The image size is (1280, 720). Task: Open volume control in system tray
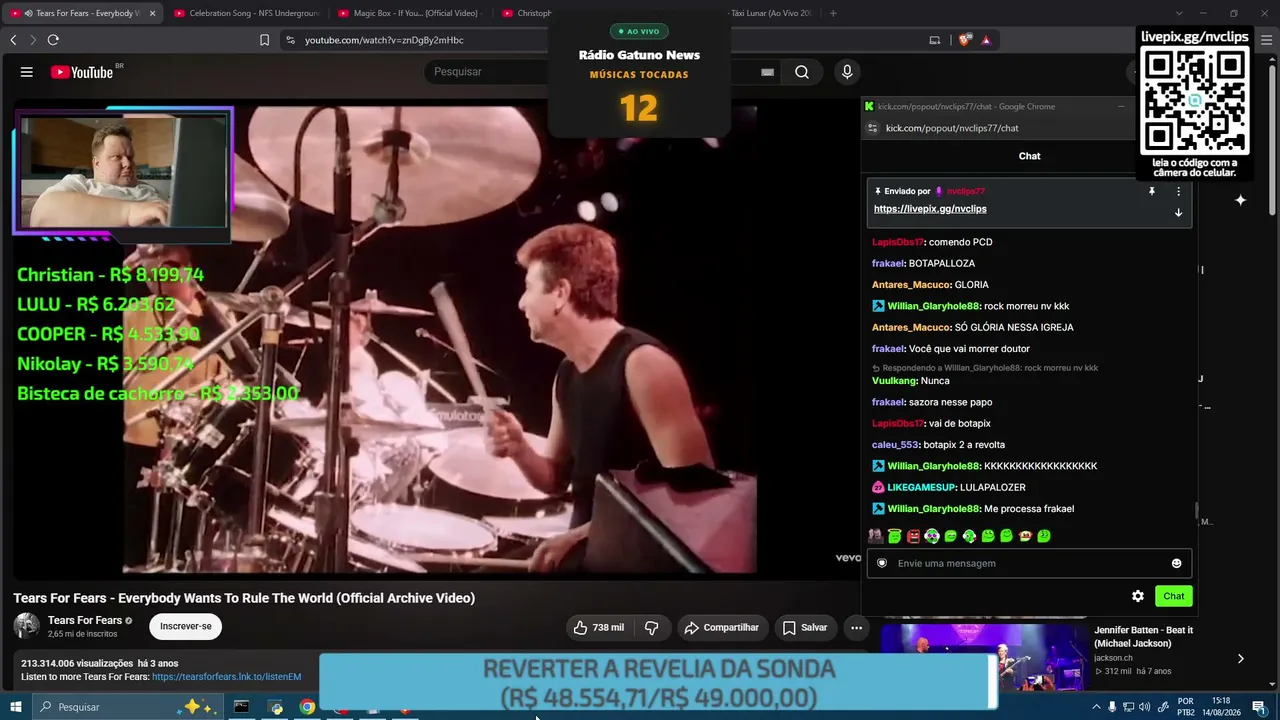pyautogui.click(x=1146, y=707)
